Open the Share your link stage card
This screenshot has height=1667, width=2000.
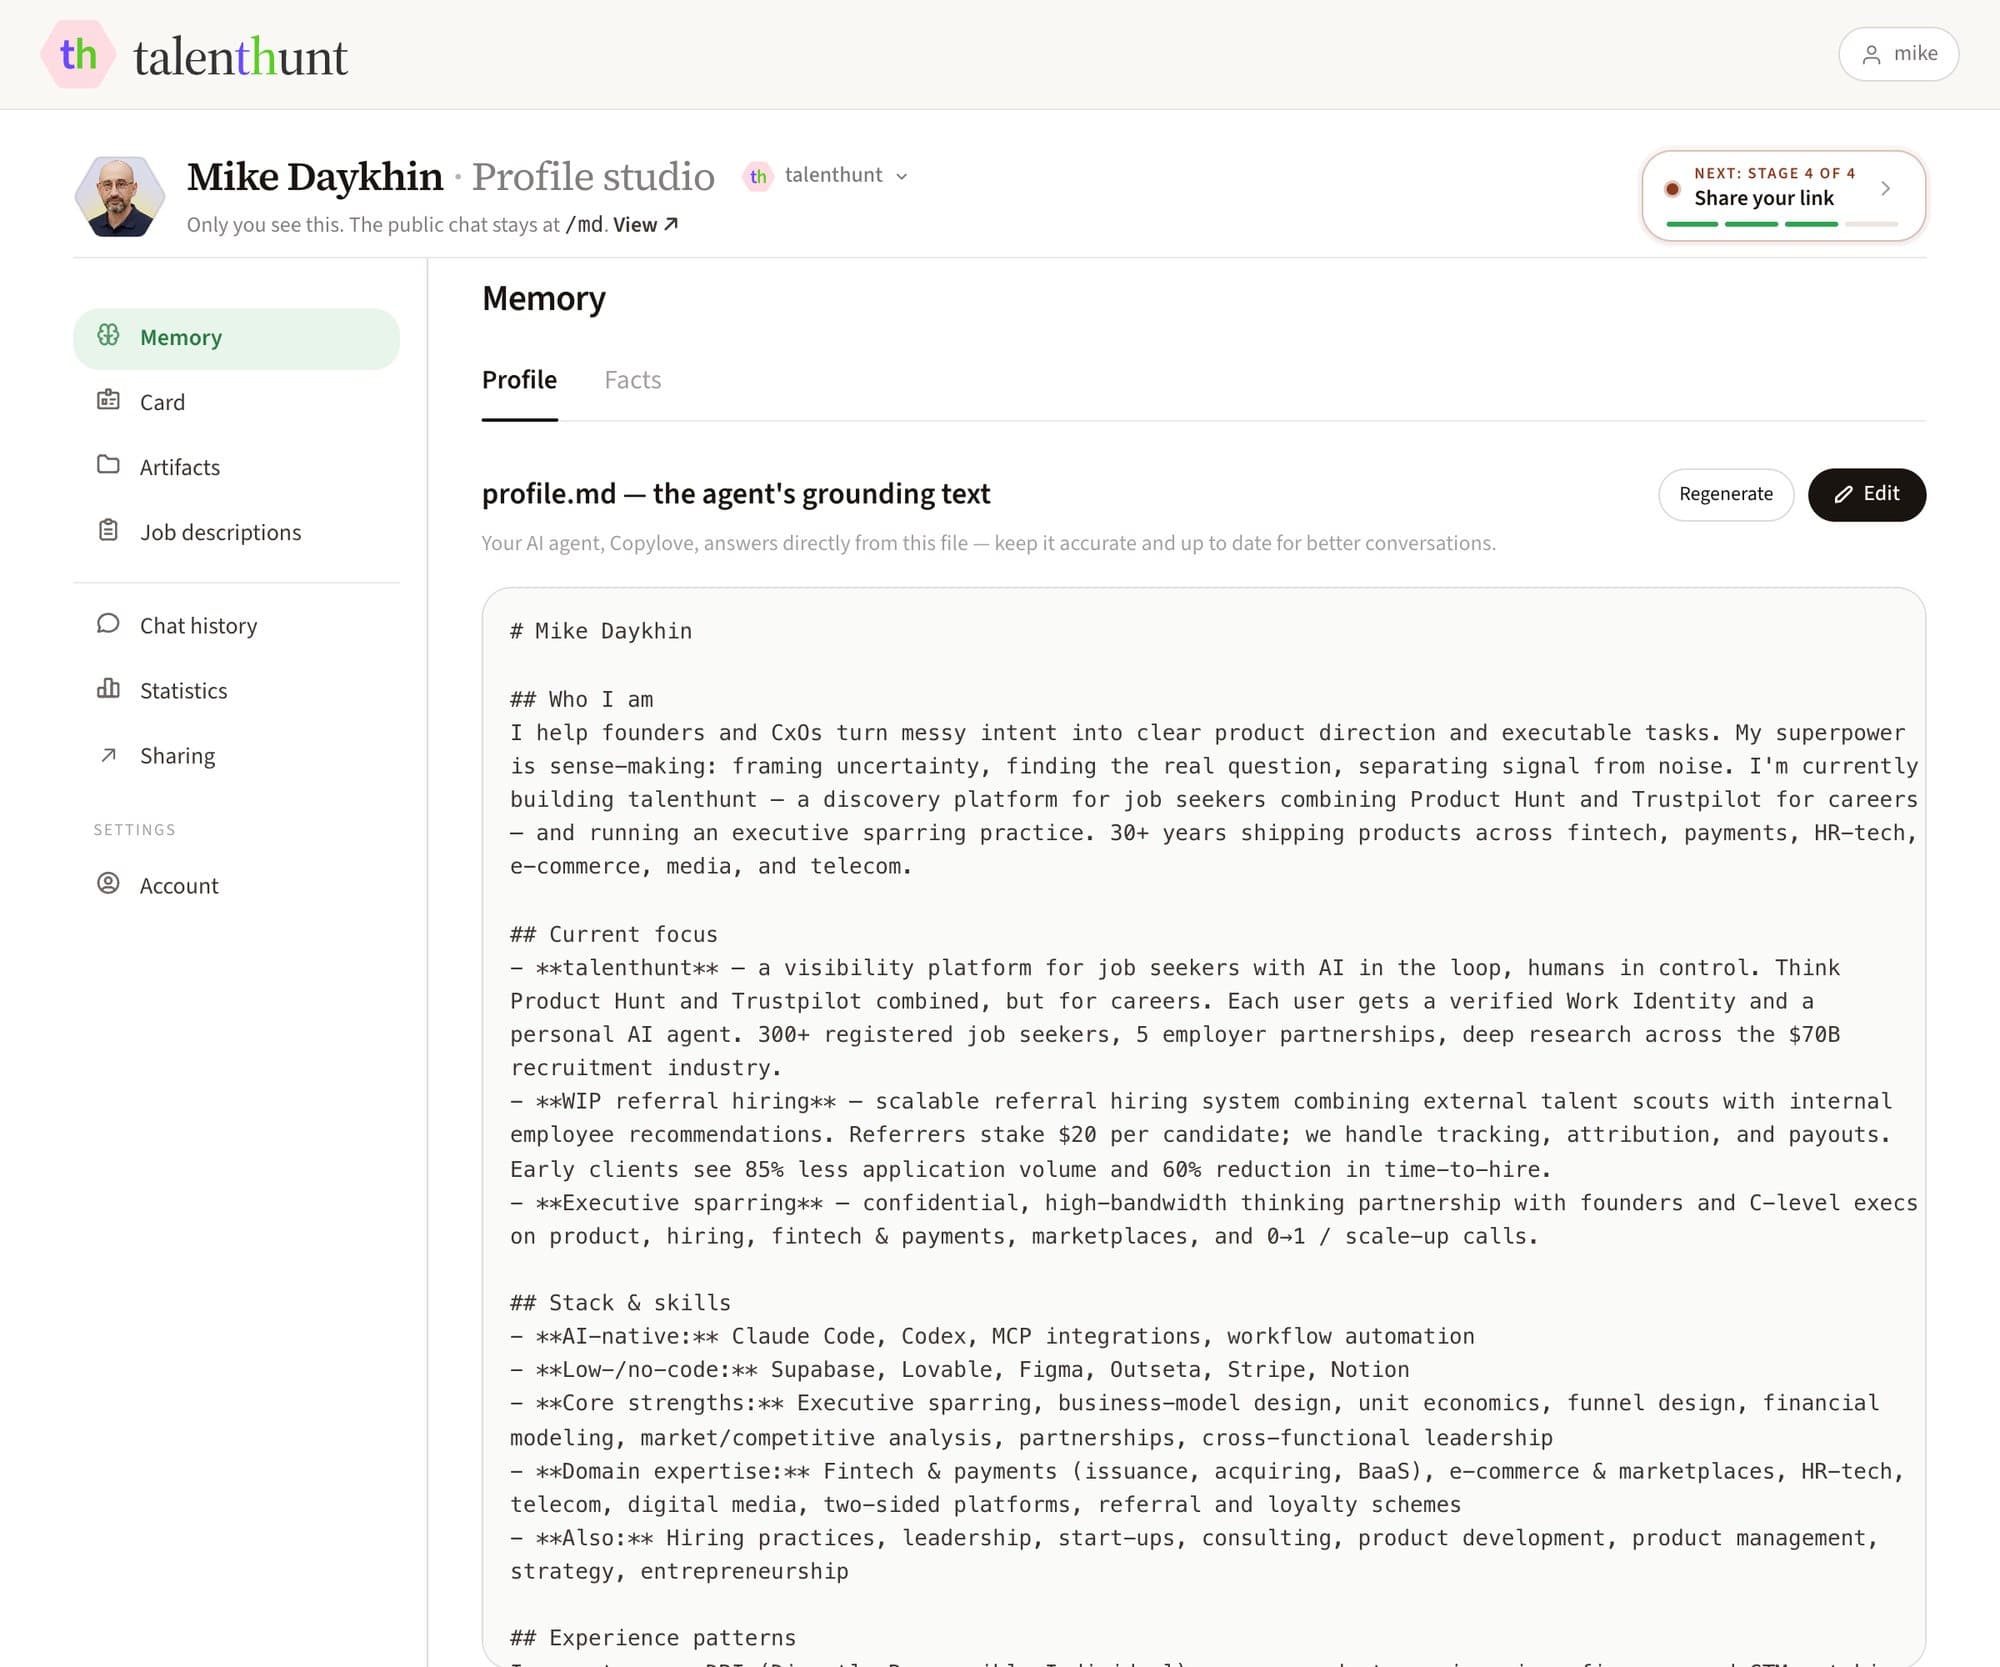1783,195
